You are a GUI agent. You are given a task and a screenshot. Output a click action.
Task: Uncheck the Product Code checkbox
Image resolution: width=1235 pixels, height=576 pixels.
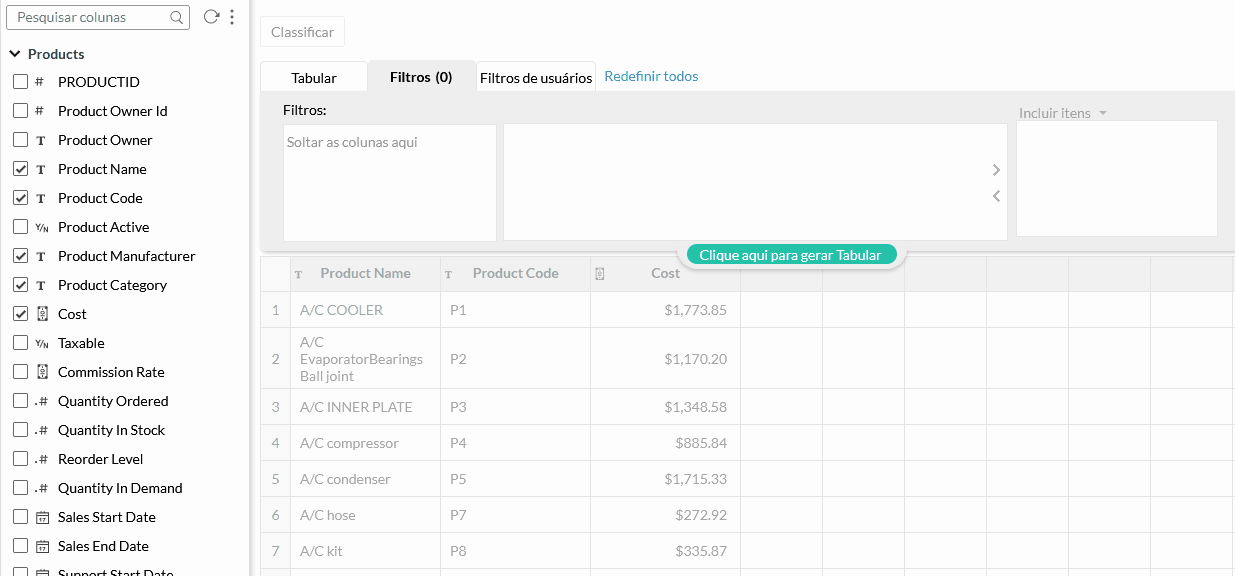coord(20,198)
